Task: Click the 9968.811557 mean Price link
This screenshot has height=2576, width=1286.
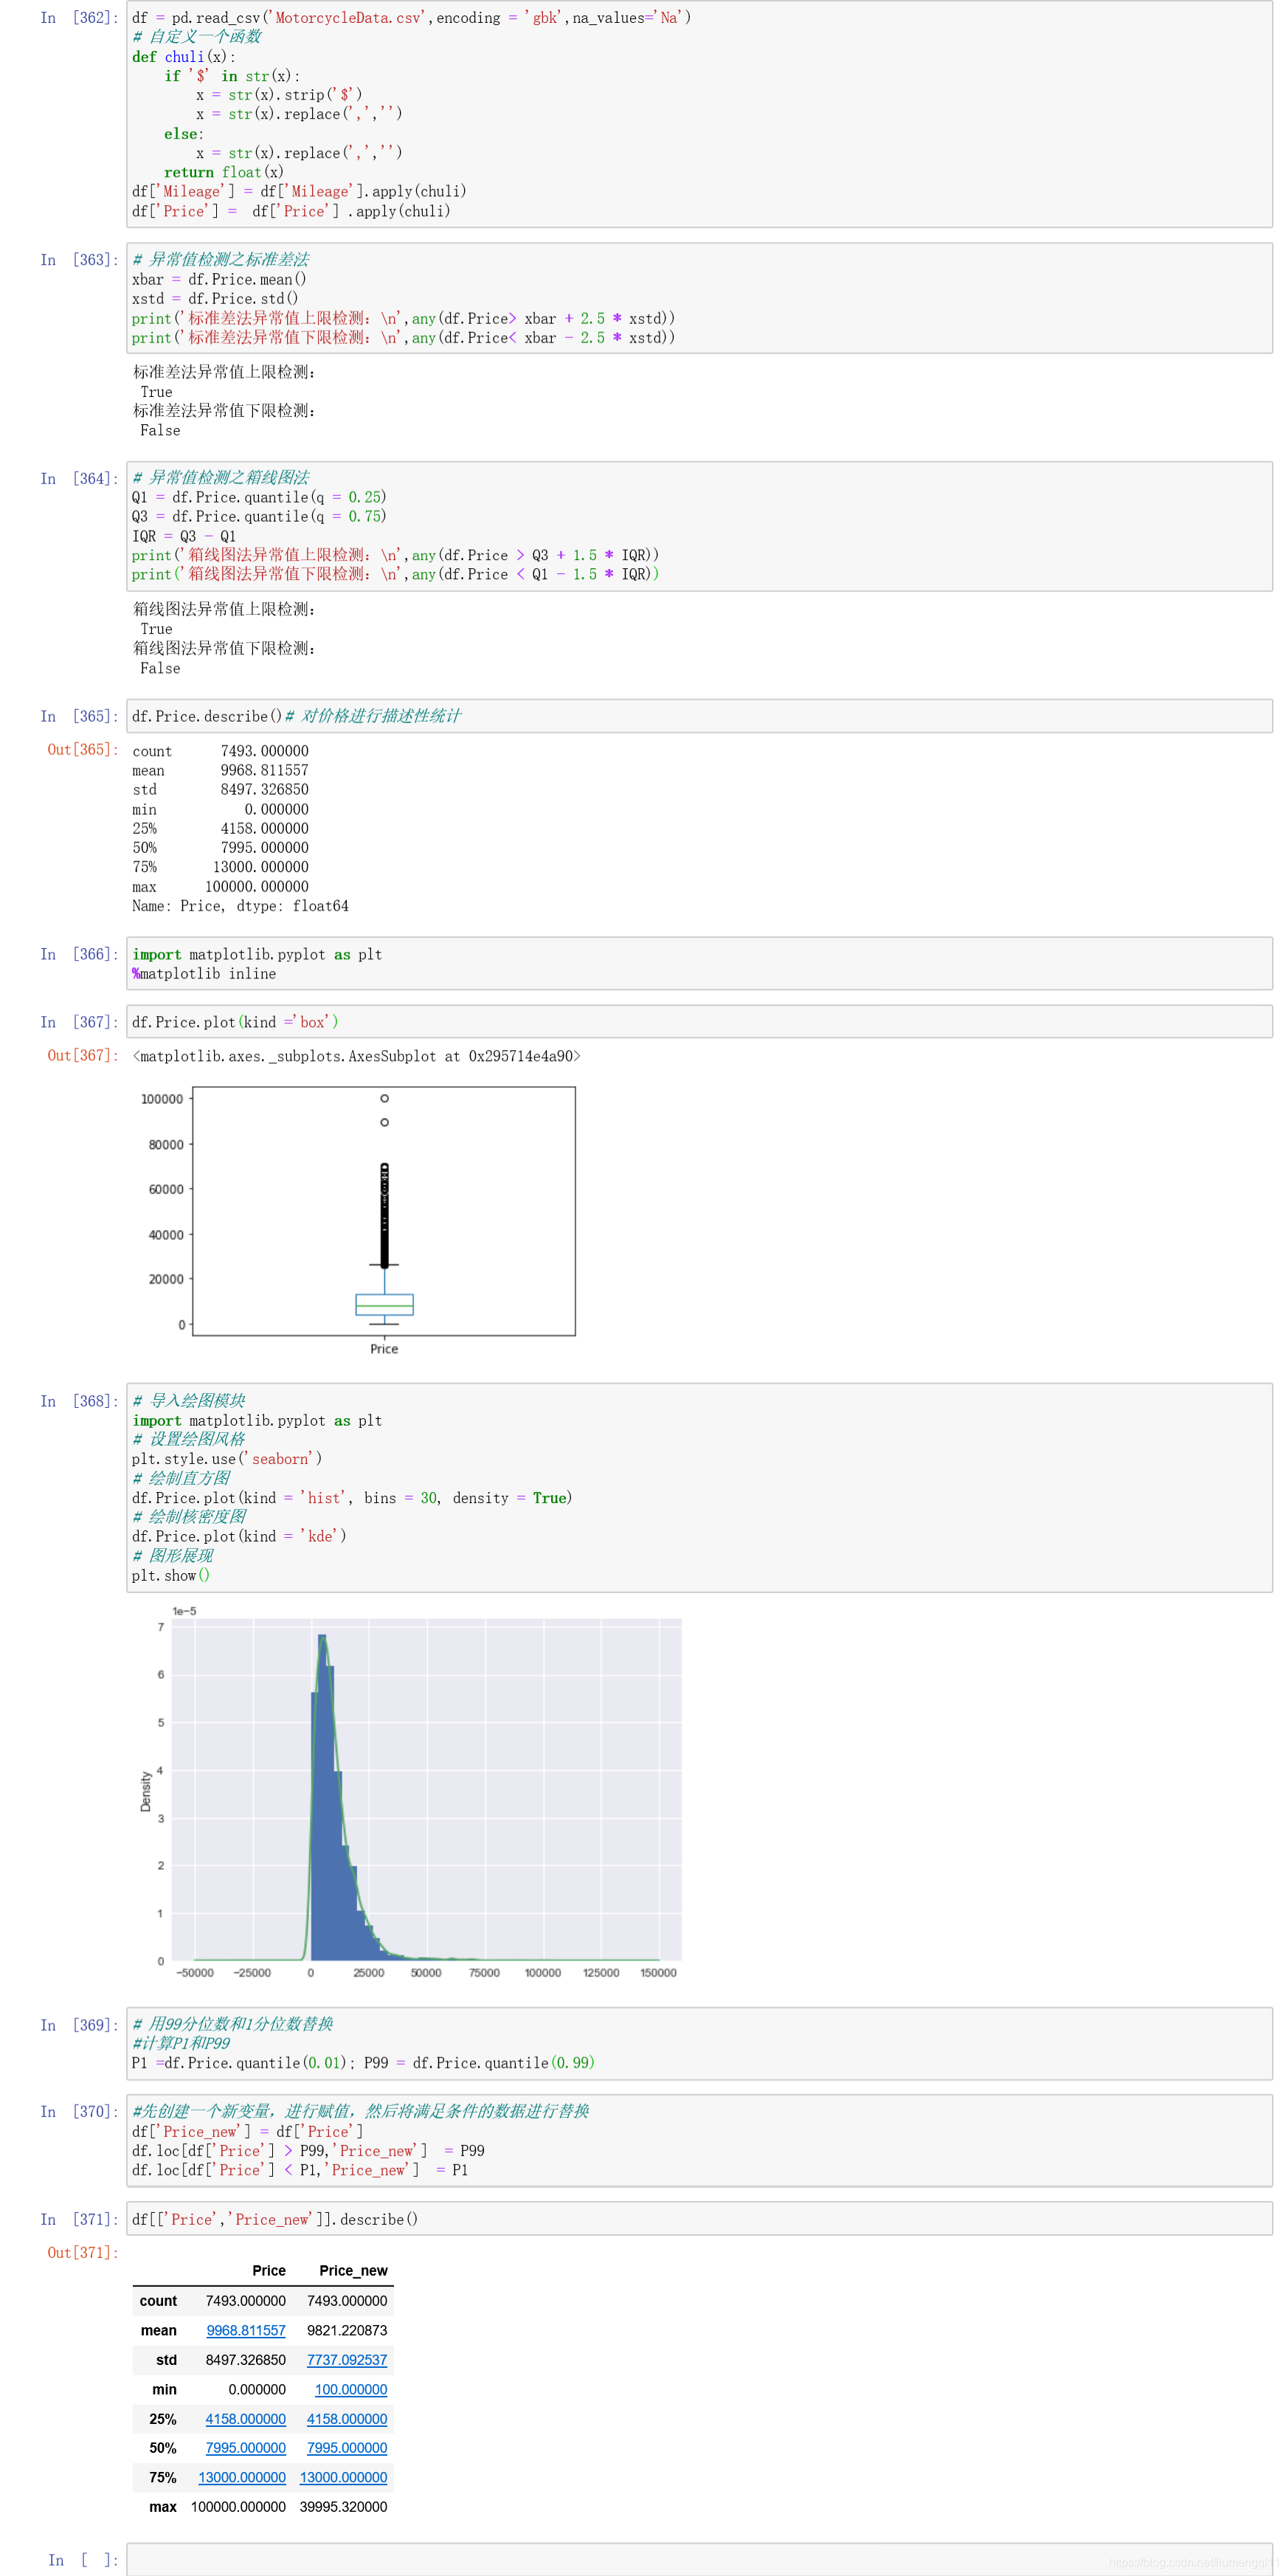Action: tap(246, 2330)
